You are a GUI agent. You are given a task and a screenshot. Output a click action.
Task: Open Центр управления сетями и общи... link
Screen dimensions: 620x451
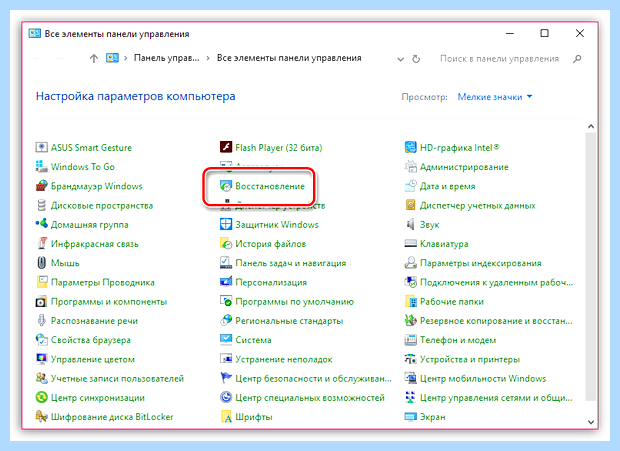pyautogui.click(x=496, y=398)
